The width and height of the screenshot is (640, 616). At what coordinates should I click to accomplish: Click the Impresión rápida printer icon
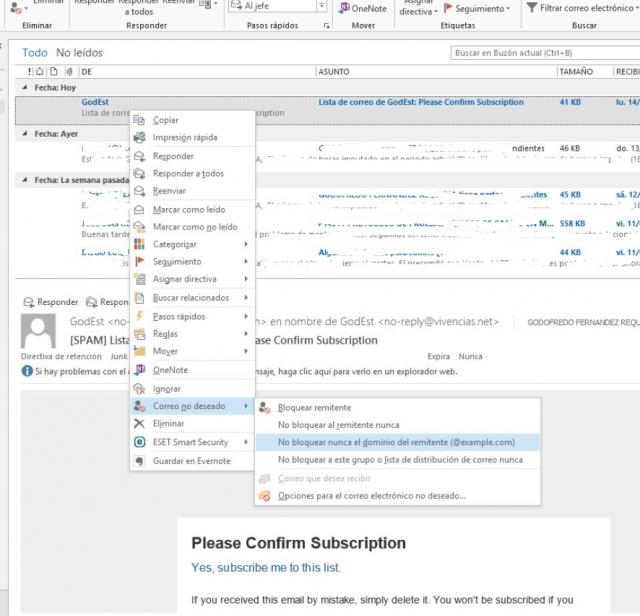(x=139, y=138)
